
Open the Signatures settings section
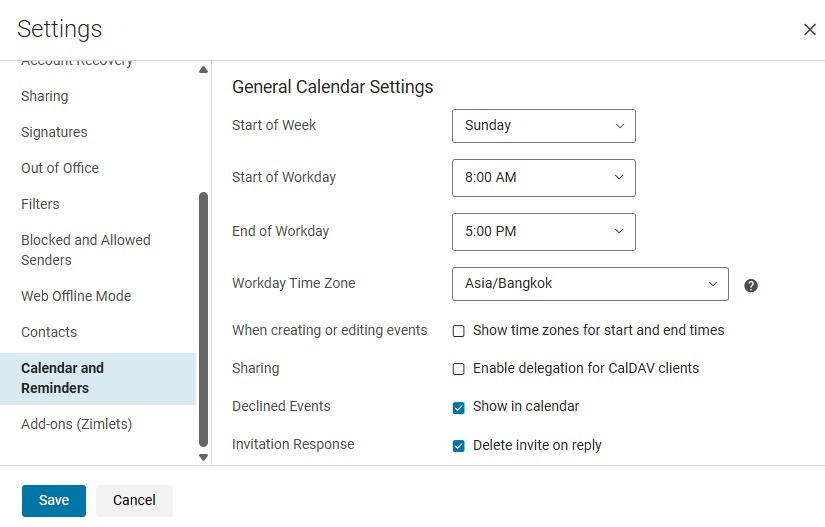tap(54, 132)
